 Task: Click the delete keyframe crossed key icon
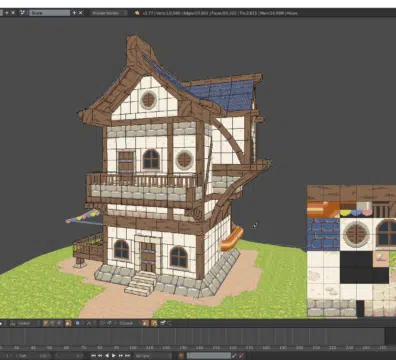pos(241,356)
